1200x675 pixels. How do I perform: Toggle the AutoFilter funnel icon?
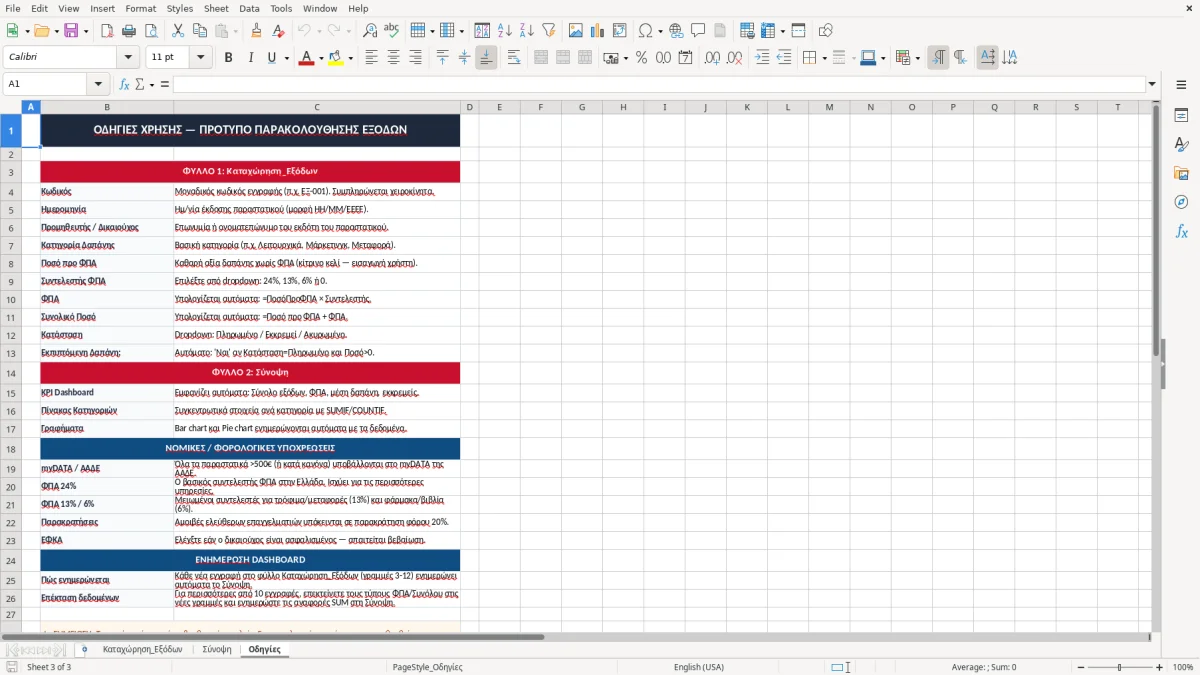click(549, 31)
